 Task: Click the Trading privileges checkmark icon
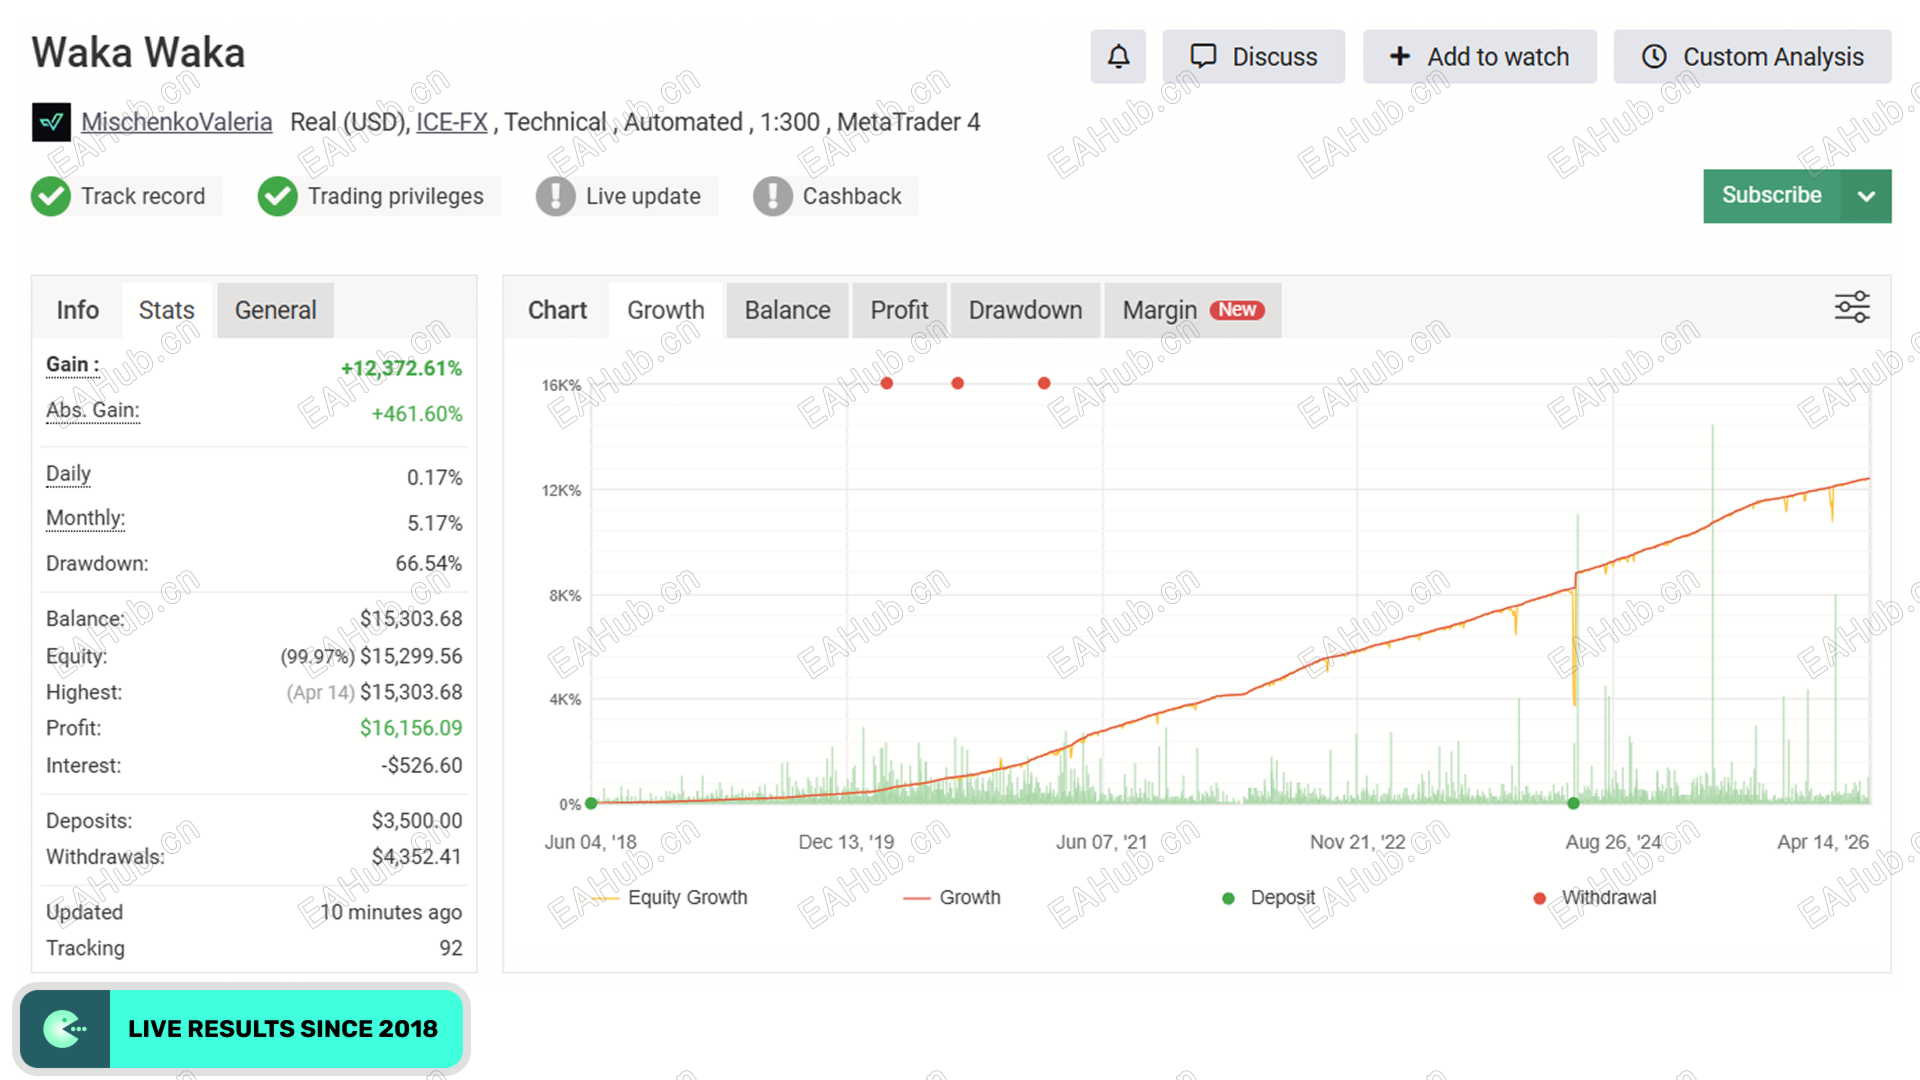(x=277, y=196)
